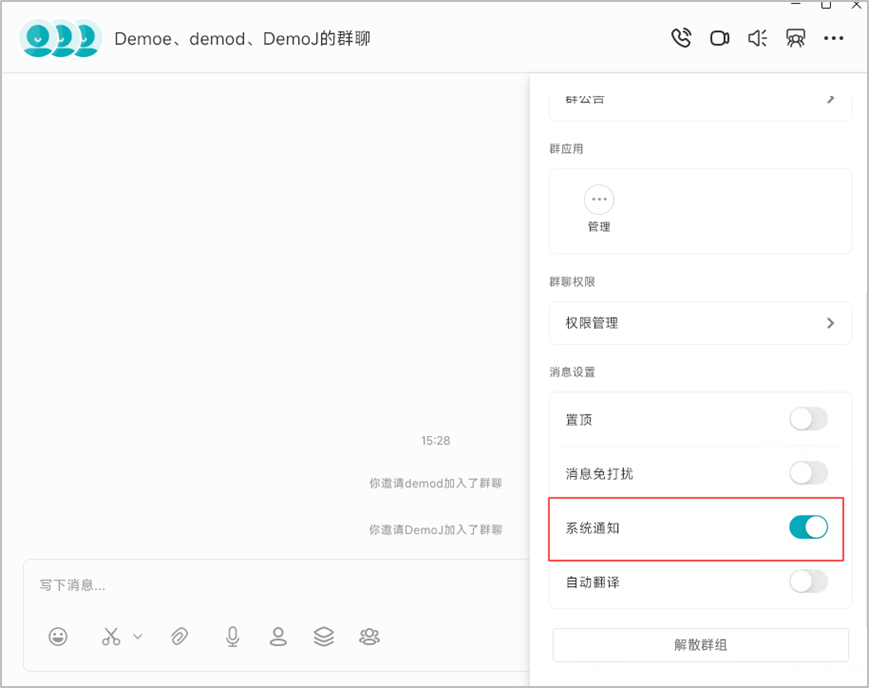Click the 15:28 timestamp
This screenshot has width=869, height=688.
pos(436,441)
